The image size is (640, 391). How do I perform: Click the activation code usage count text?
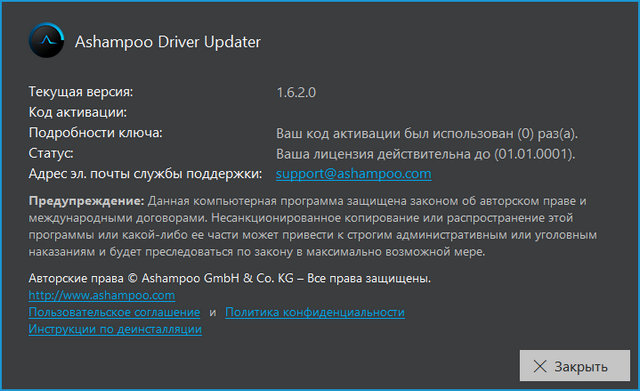pos(427,133)
